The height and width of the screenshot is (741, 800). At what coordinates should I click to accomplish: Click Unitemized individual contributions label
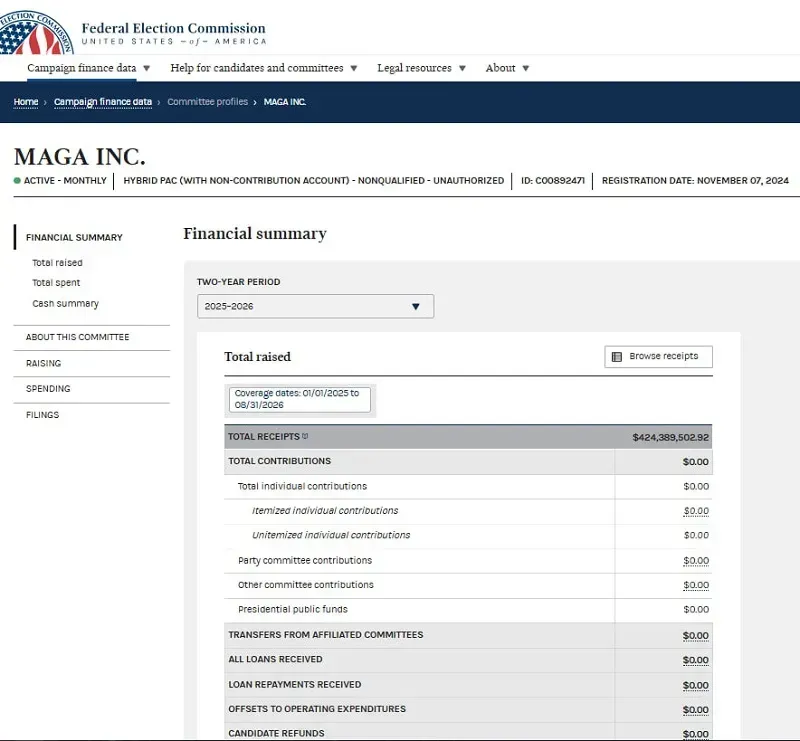(331, 535)
